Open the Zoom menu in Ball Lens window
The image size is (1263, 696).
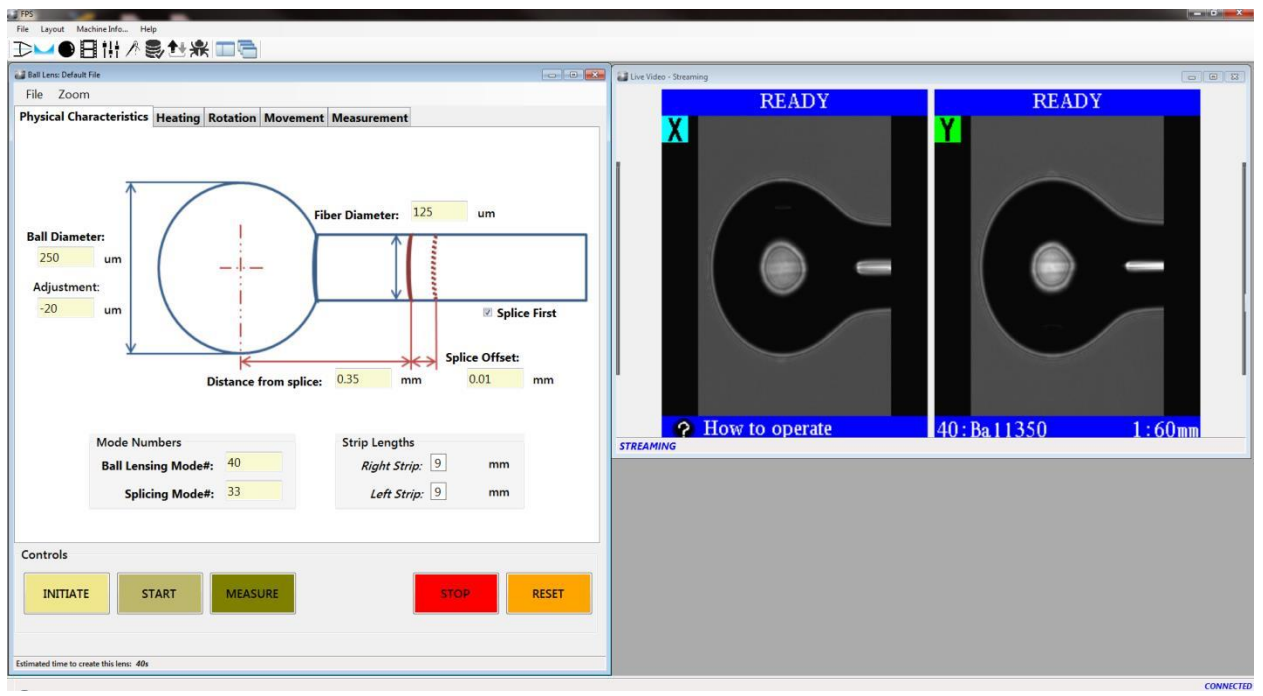pyautogui.click(x=74, y=95)
